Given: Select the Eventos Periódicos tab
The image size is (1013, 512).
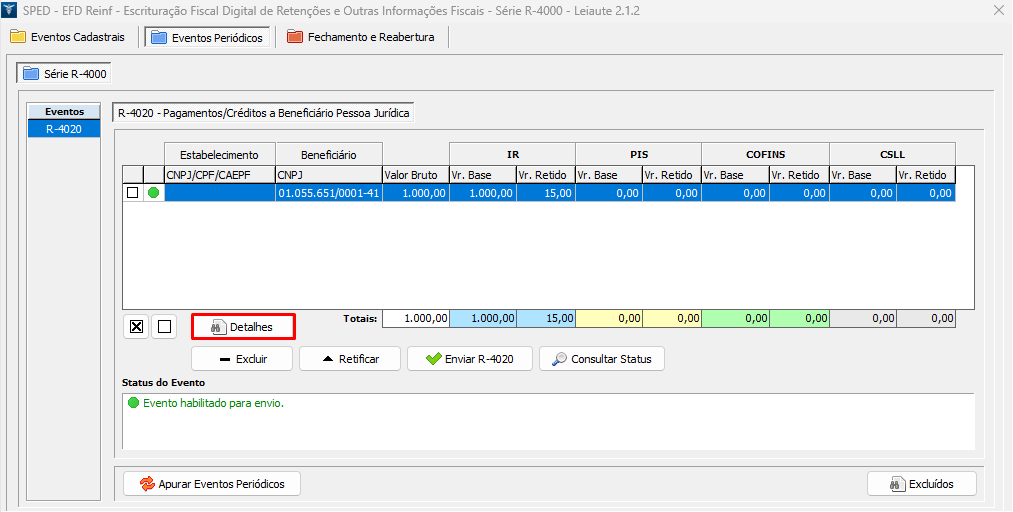Looking at the screenshot, I should (207, 37).
